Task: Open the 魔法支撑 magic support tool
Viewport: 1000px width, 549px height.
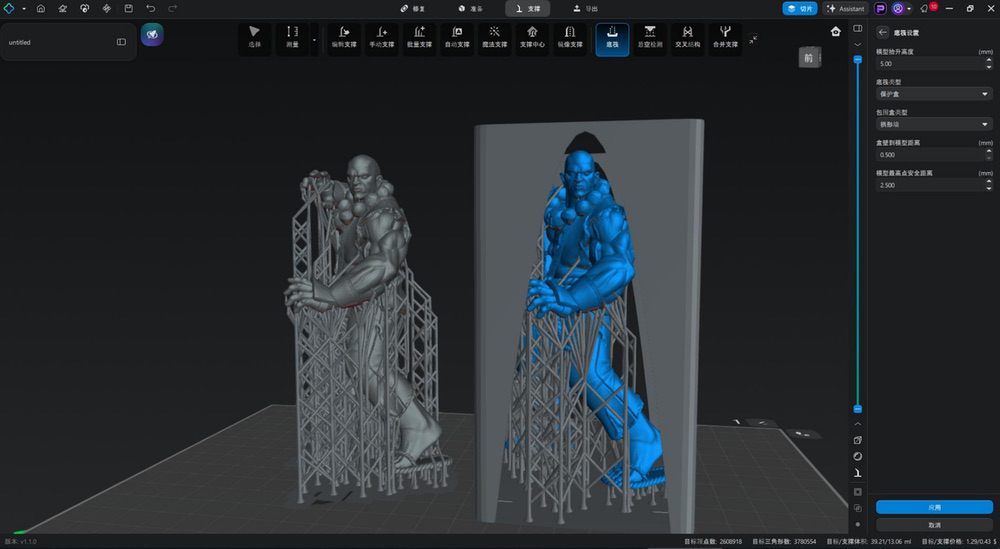Action: click(494, 37)
